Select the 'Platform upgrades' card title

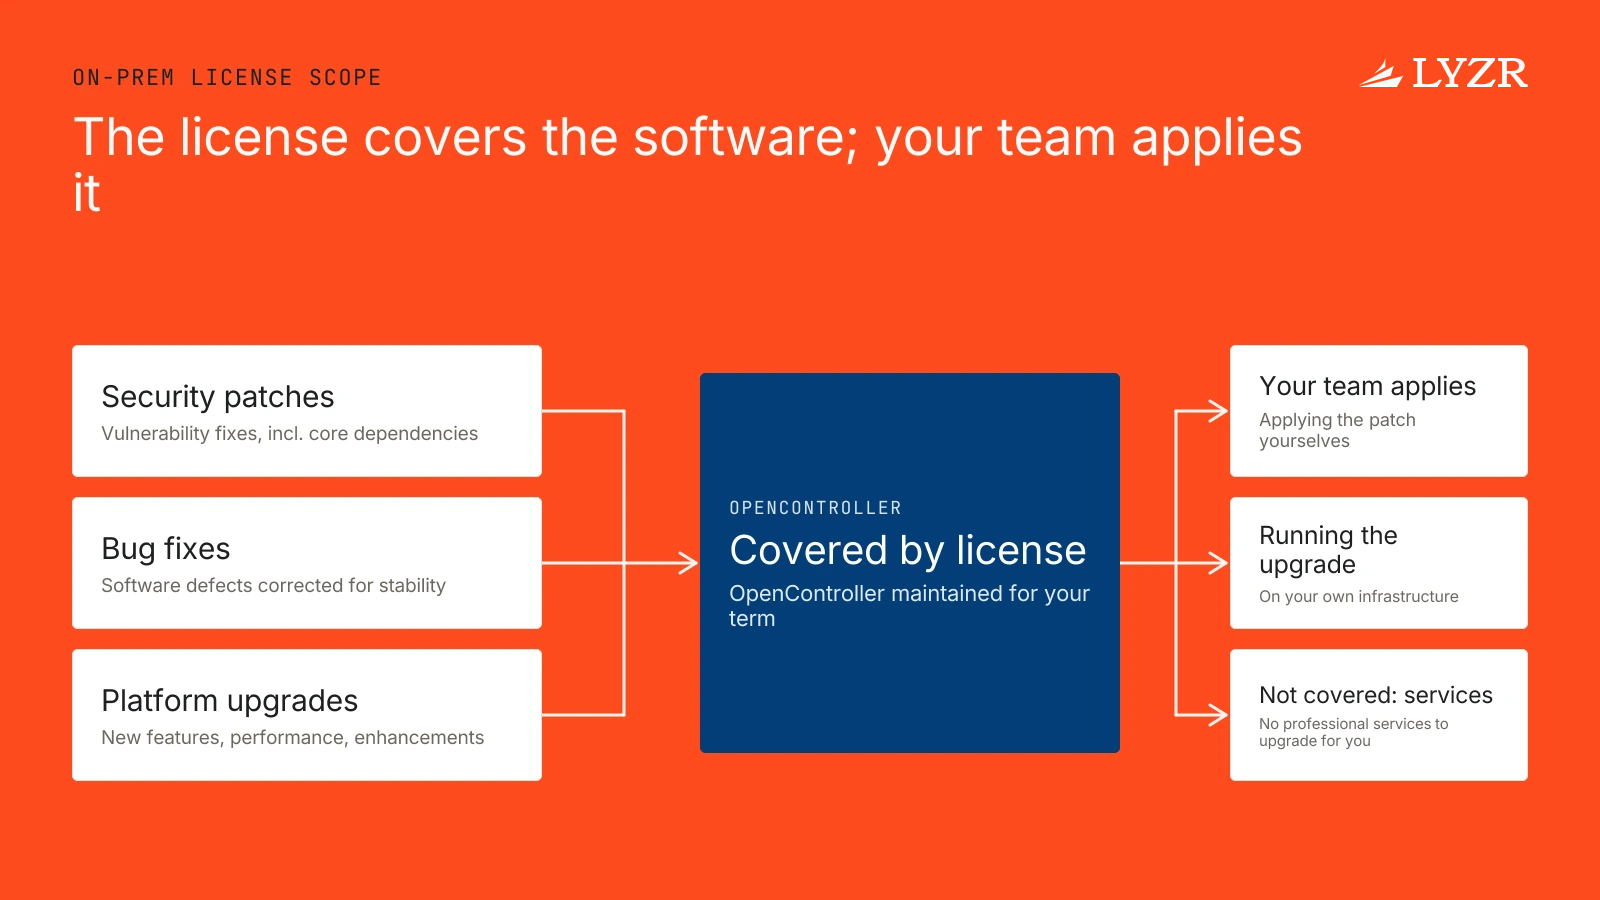[x=230, y=701]
